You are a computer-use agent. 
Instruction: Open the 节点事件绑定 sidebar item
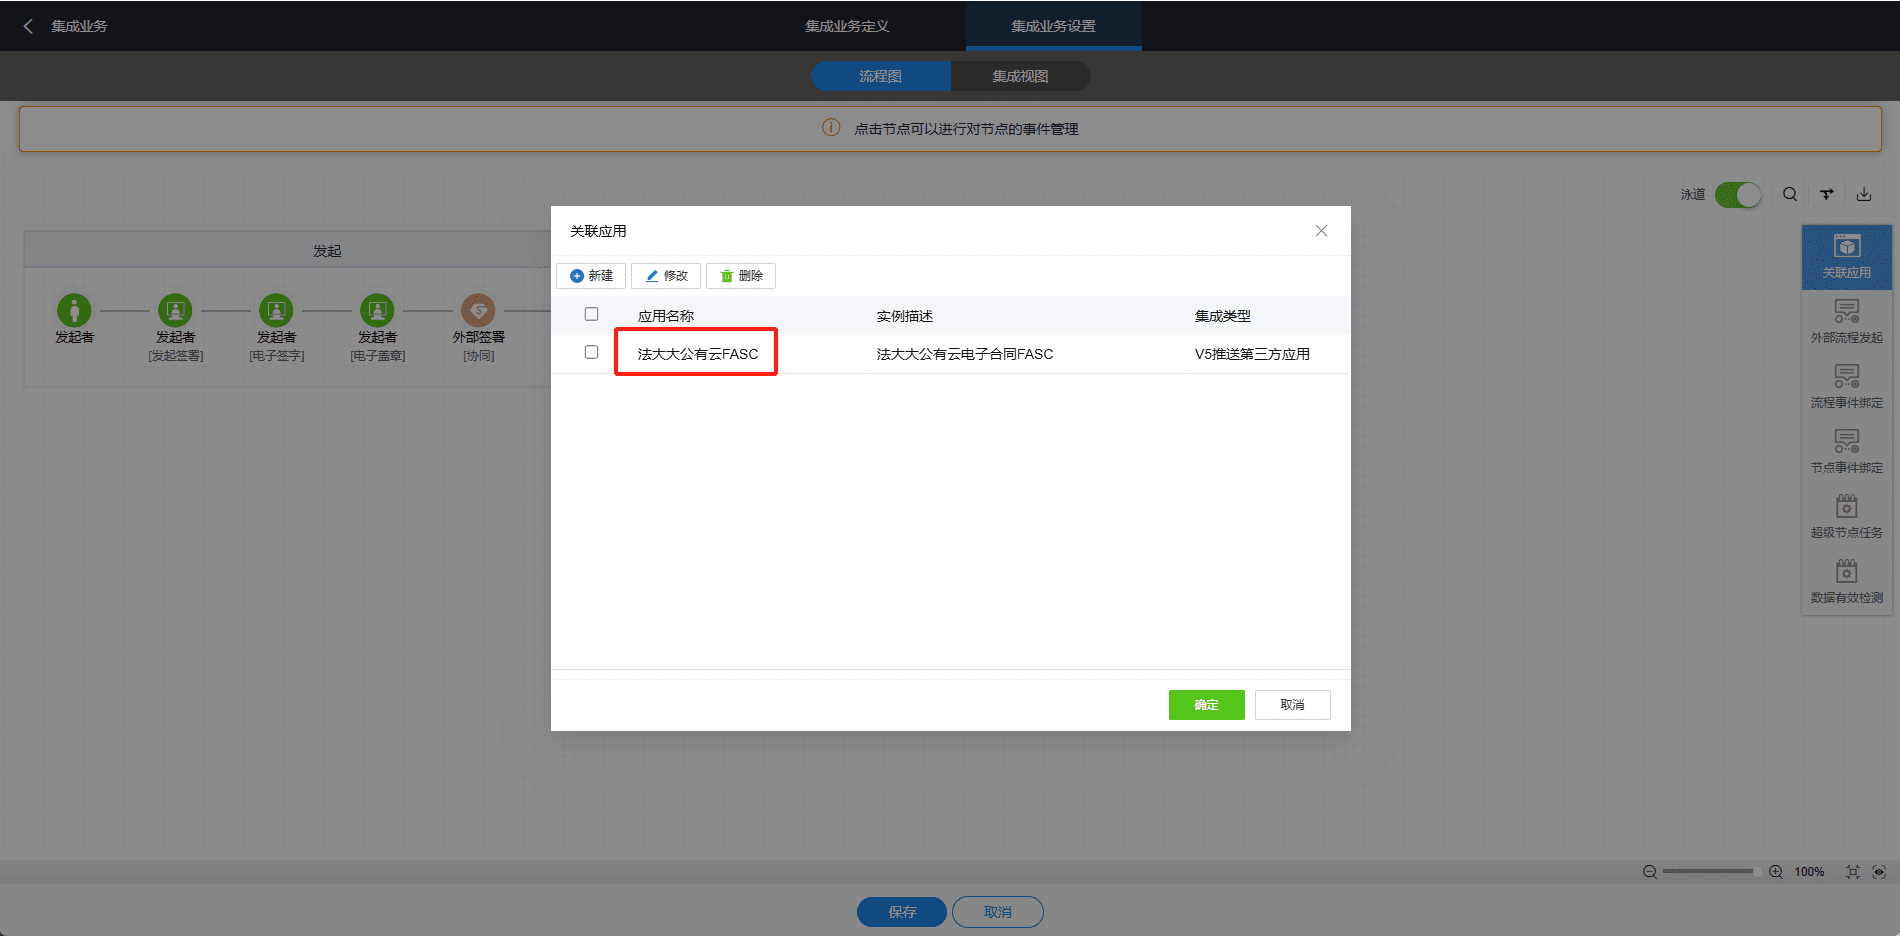[x=1846, y=452]
